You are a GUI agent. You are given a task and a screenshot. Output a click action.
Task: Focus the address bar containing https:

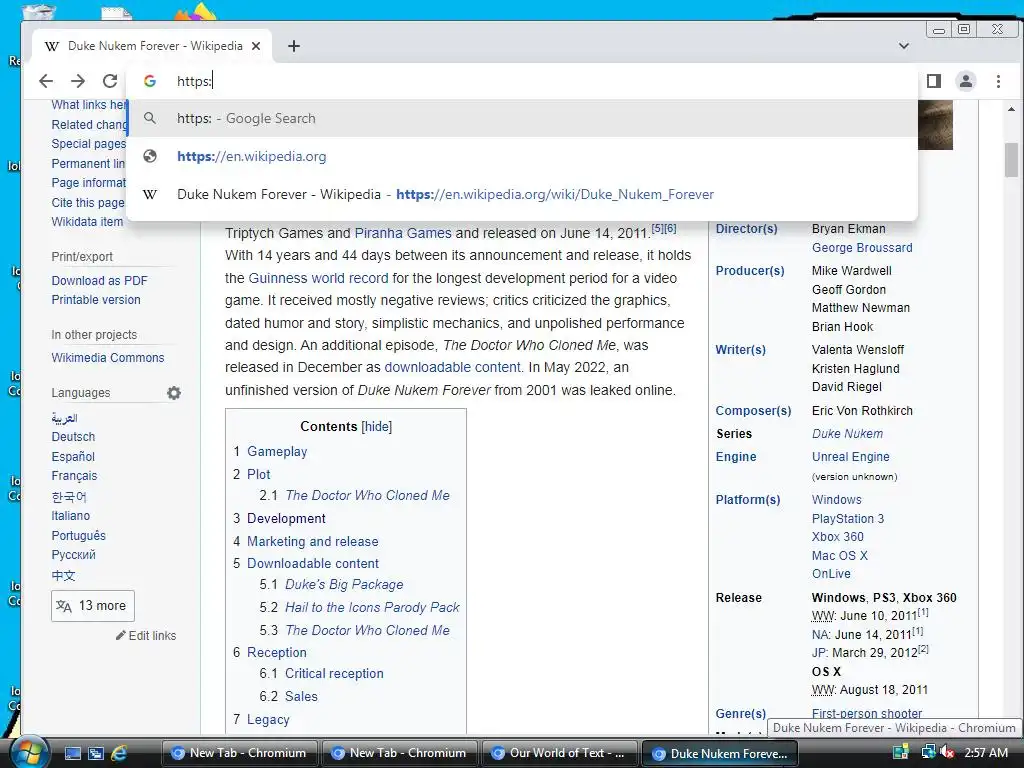coord(522,81)
